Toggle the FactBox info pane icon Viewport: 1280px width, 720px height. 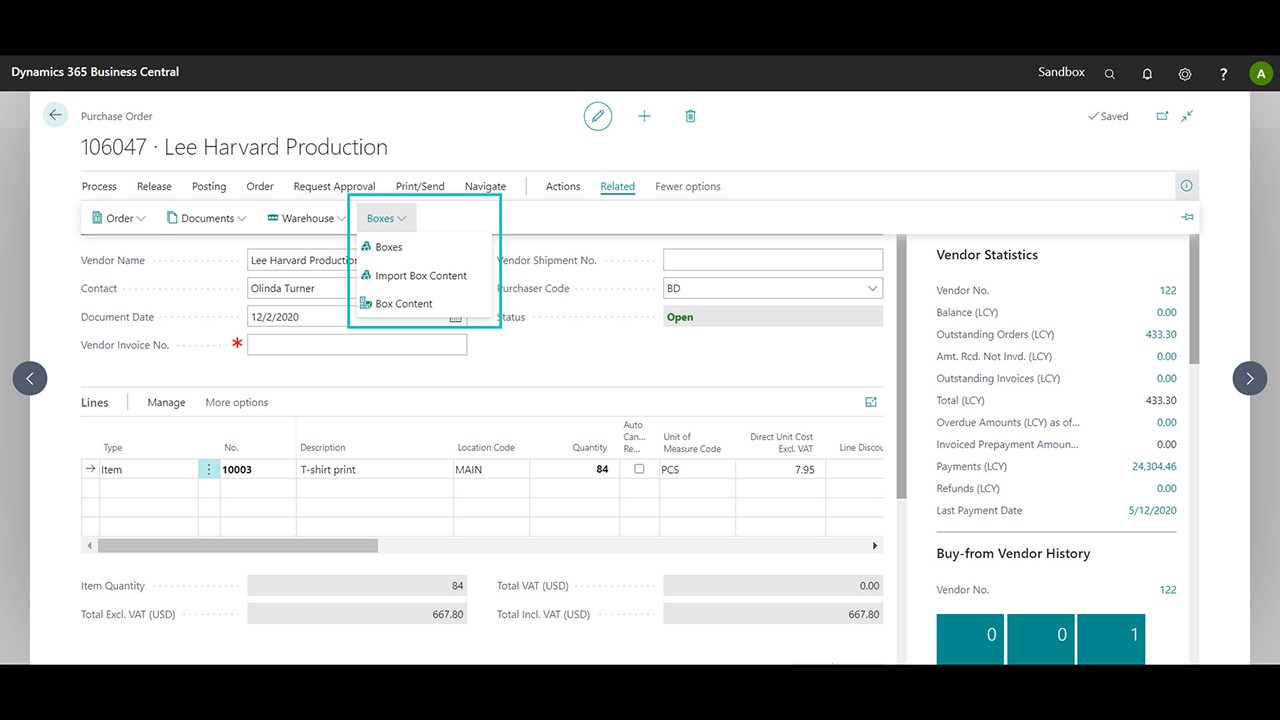pos(1186,186)
